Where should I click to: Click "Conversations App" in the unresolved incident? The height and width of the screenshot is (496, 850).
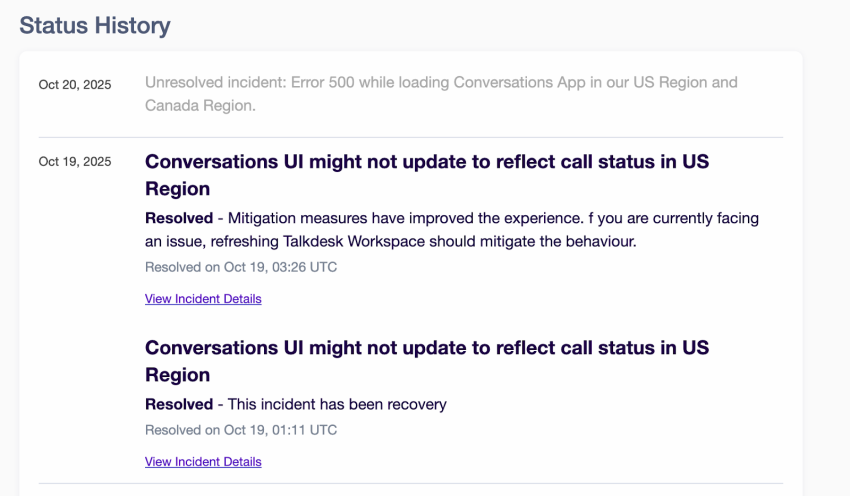point(520,83)
